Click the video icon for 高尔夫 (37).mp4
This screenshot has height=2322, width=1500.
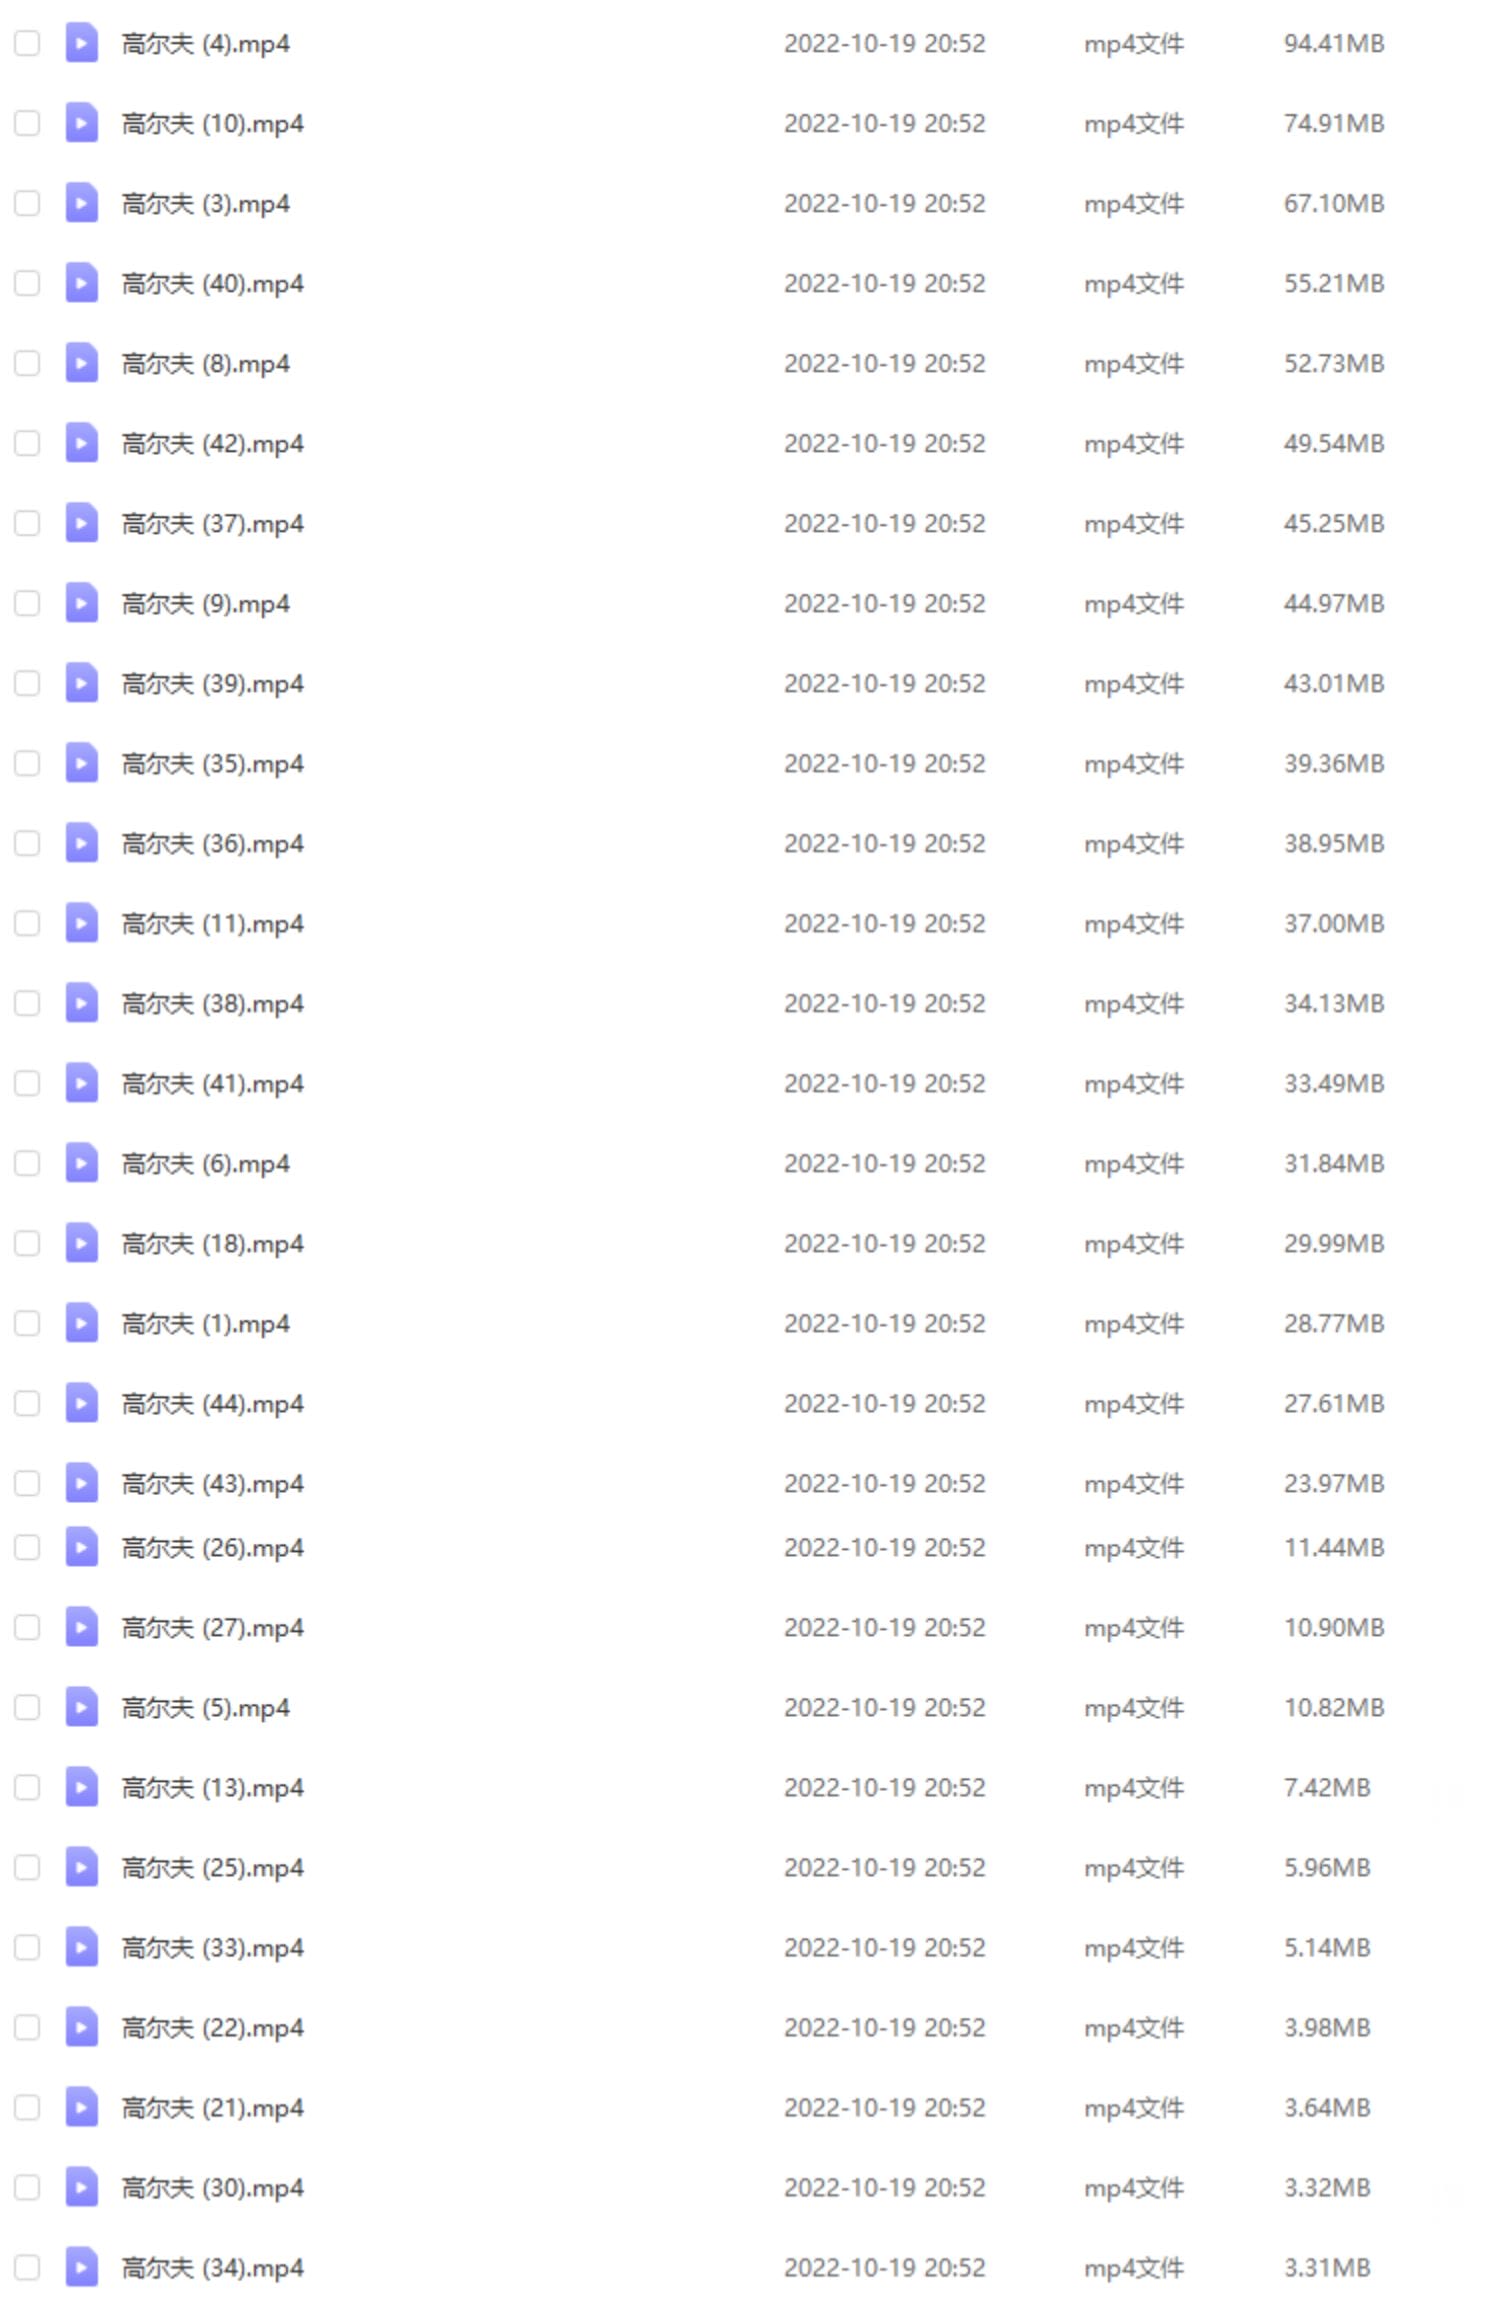pos(81,523)
